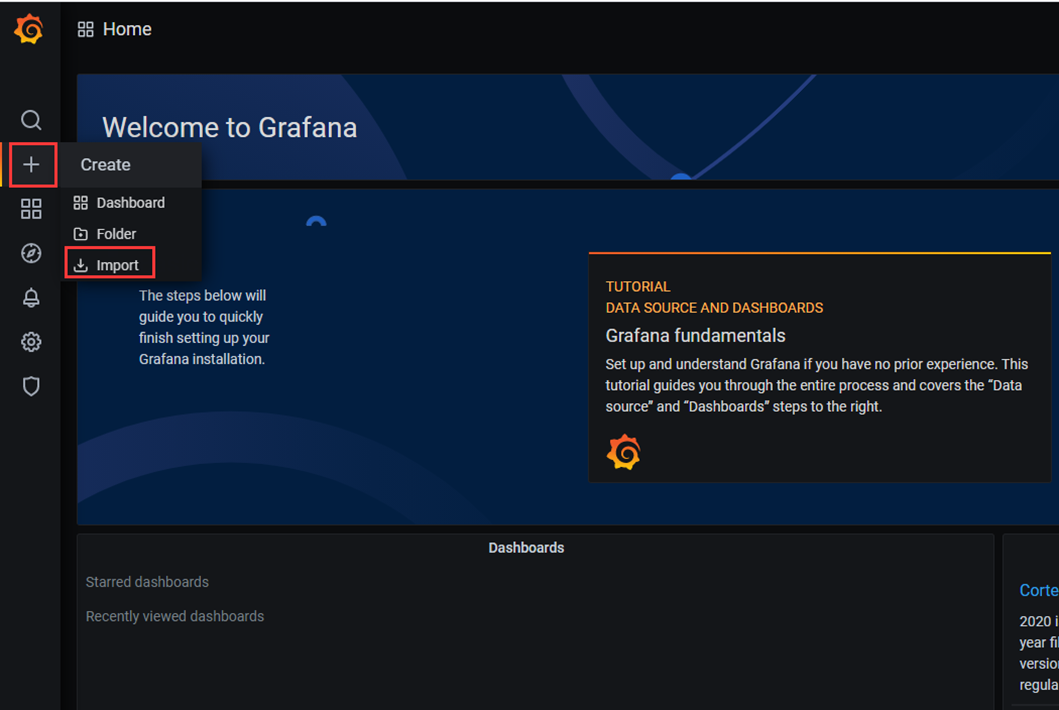Click the Recently viewed dashboards label
Screen dimensions: 1059x710
pyautogui.click(x=175, y=617)
